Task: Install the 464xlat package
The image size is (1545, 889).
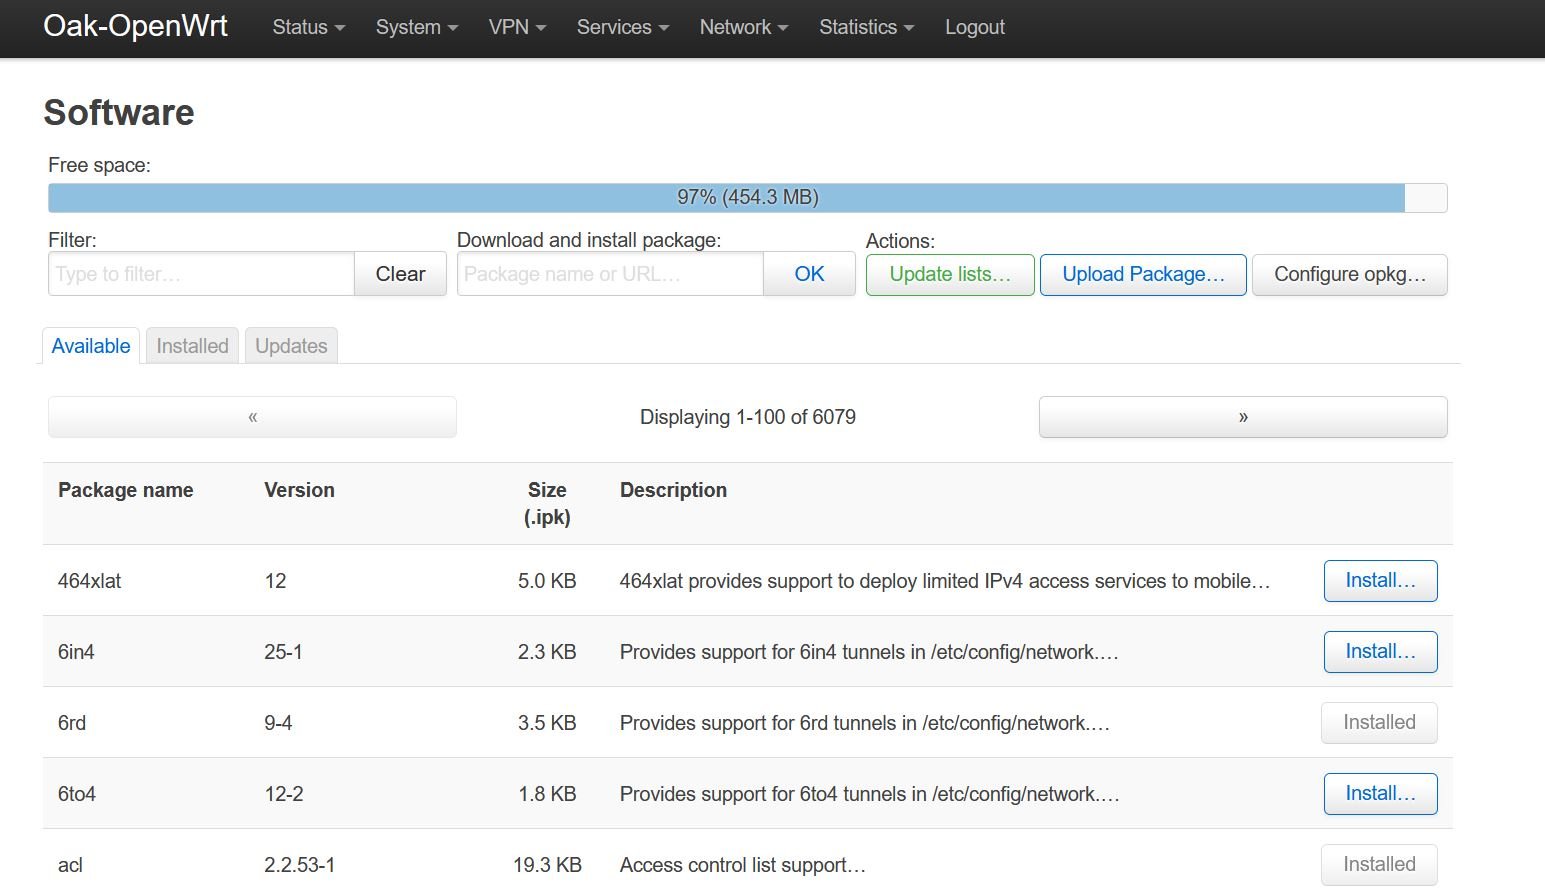Action: (x=1380, y=581)
